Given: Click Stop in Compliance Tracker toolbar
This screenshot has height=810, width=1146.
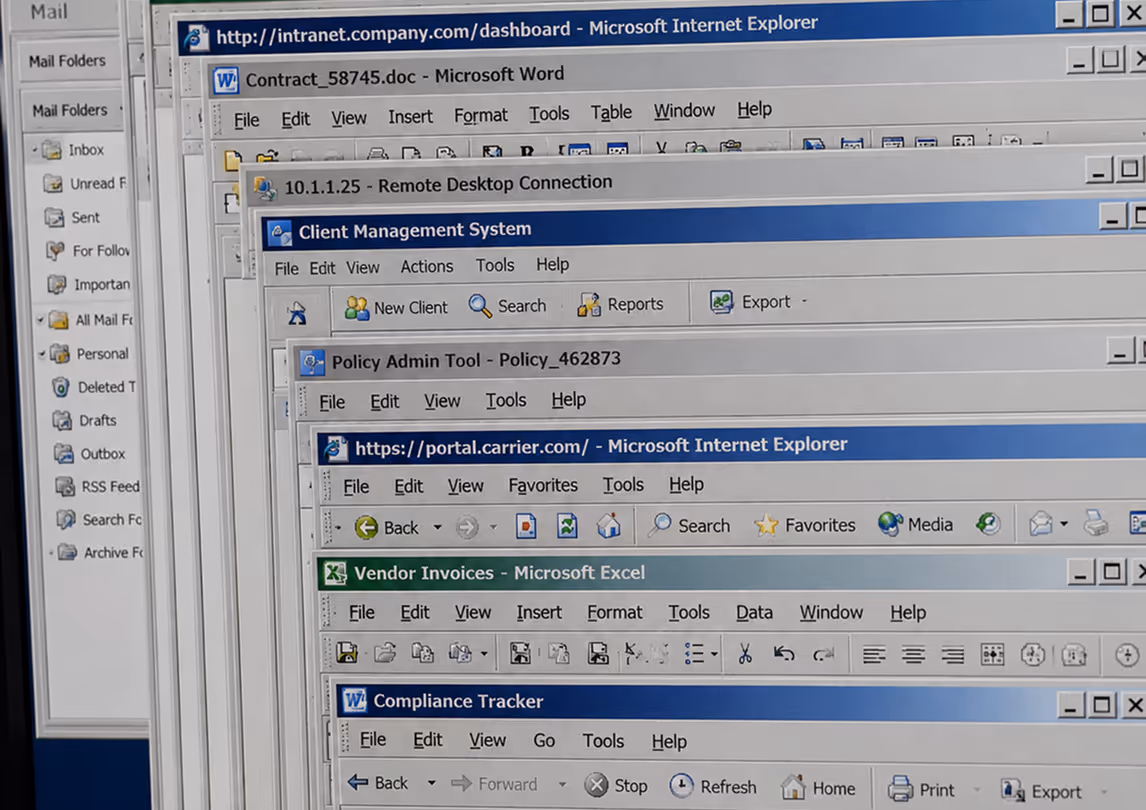Looking at the screenshot, I should pyautogui.click(x=616, y=786).
